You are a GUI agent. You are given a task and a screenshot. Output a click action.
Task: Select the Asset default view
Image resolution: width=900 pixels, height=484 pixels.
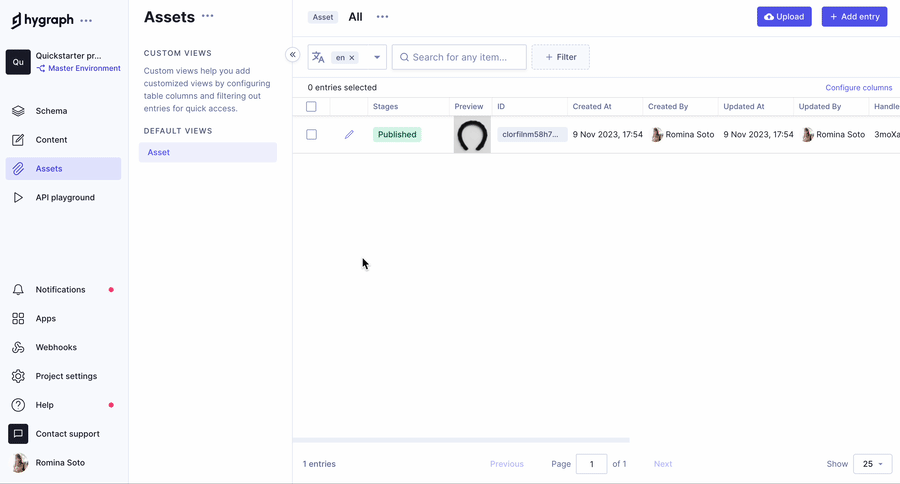[208, 152]
